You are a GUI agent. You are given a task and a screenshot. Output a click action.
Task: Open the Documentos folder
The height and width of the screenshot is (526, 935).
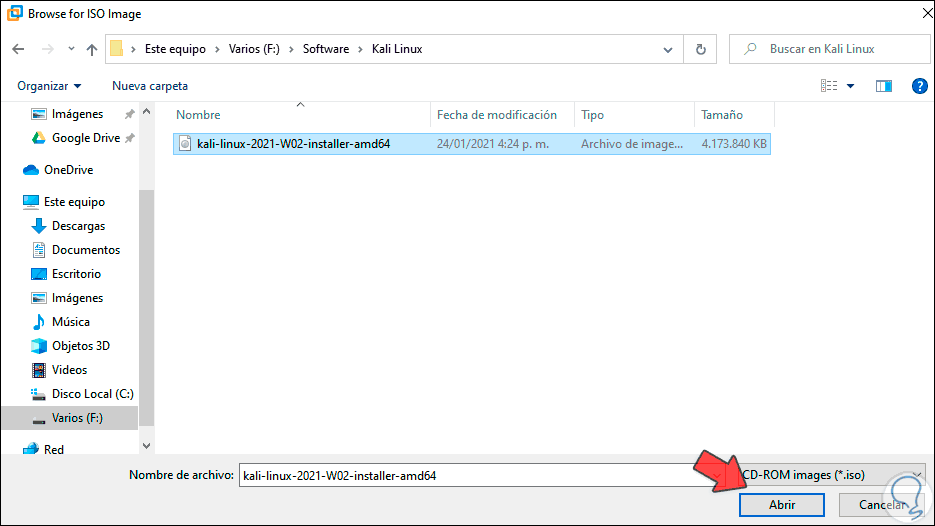(86, 250)
